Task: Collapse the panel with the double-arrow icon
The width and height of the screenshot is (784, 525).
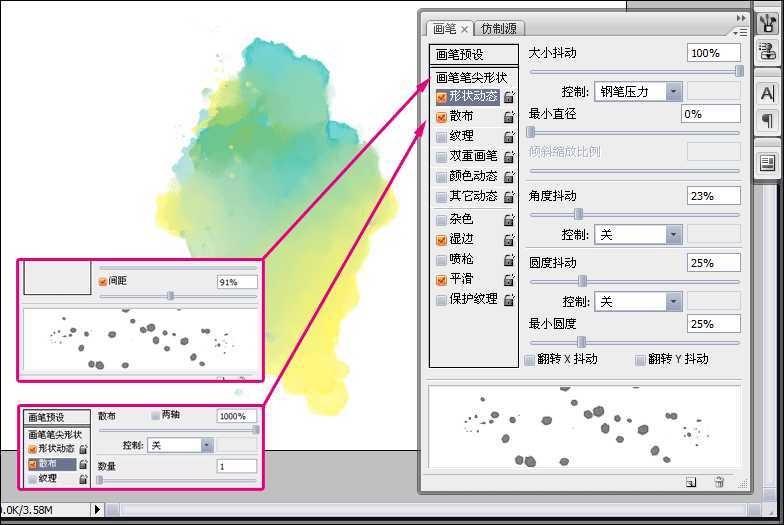Action: (x=741, y=18)
